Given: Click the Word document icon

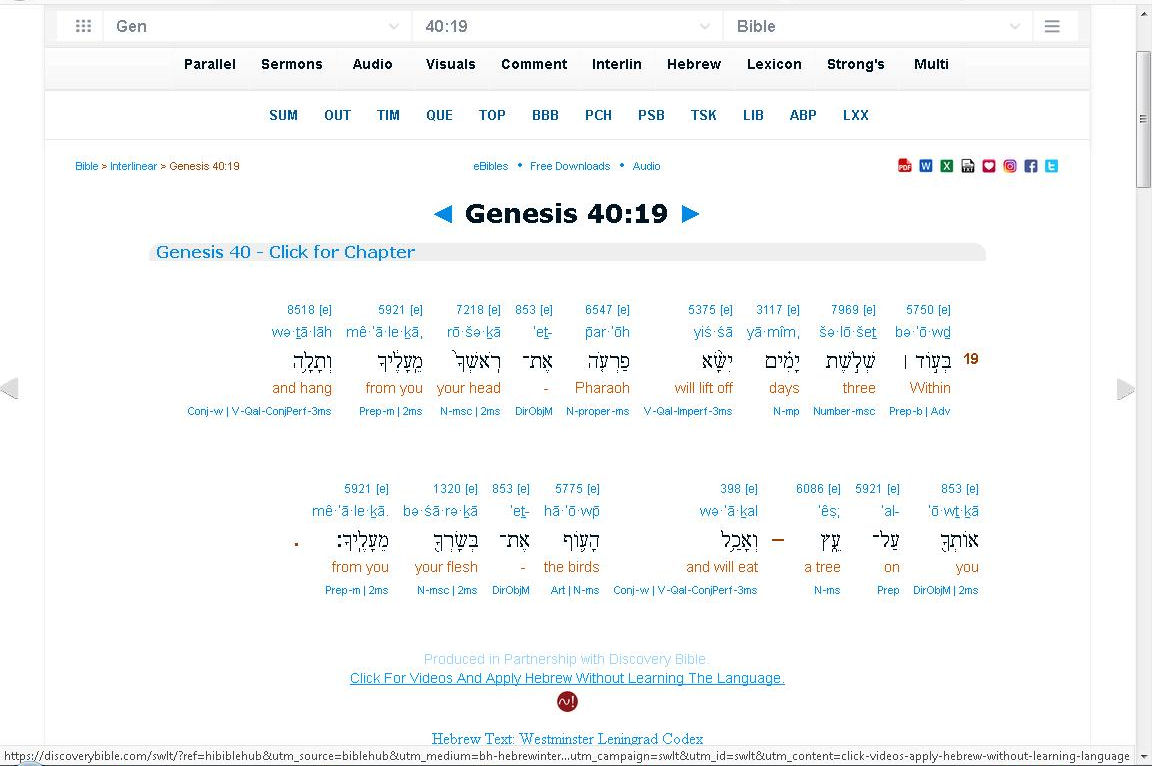Looking at the screenshot, I should click(x=926, y=166).
